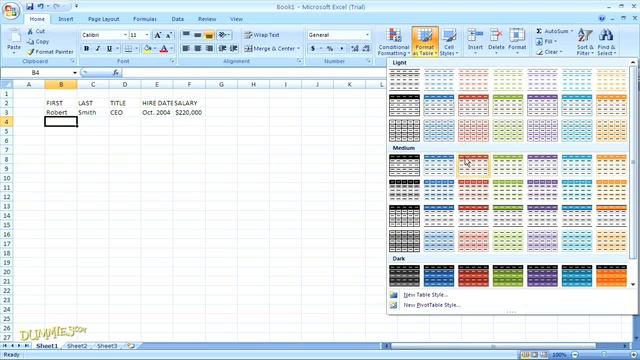The image size is (640, 360).
Task: Select cell containing Robert
Action: [61, 112]
